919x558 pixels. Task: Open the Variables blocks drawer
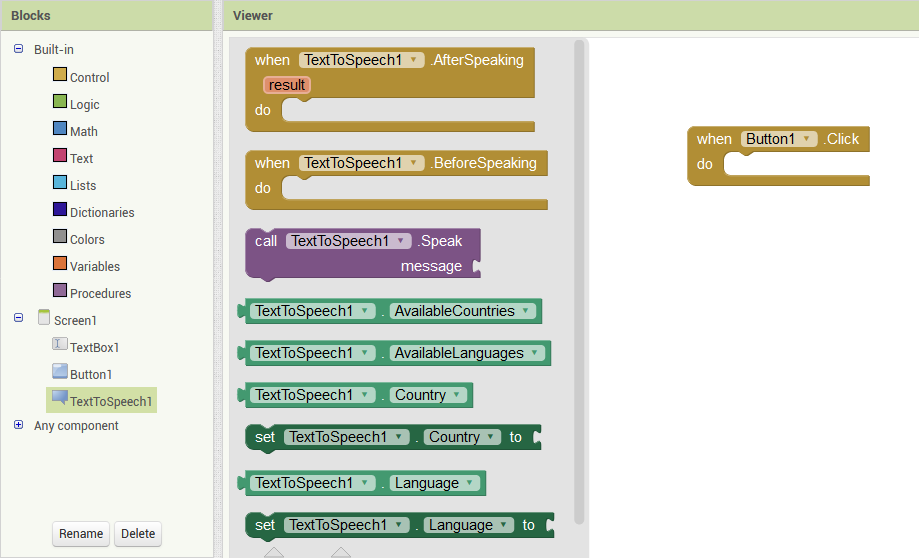pos(60,264)
